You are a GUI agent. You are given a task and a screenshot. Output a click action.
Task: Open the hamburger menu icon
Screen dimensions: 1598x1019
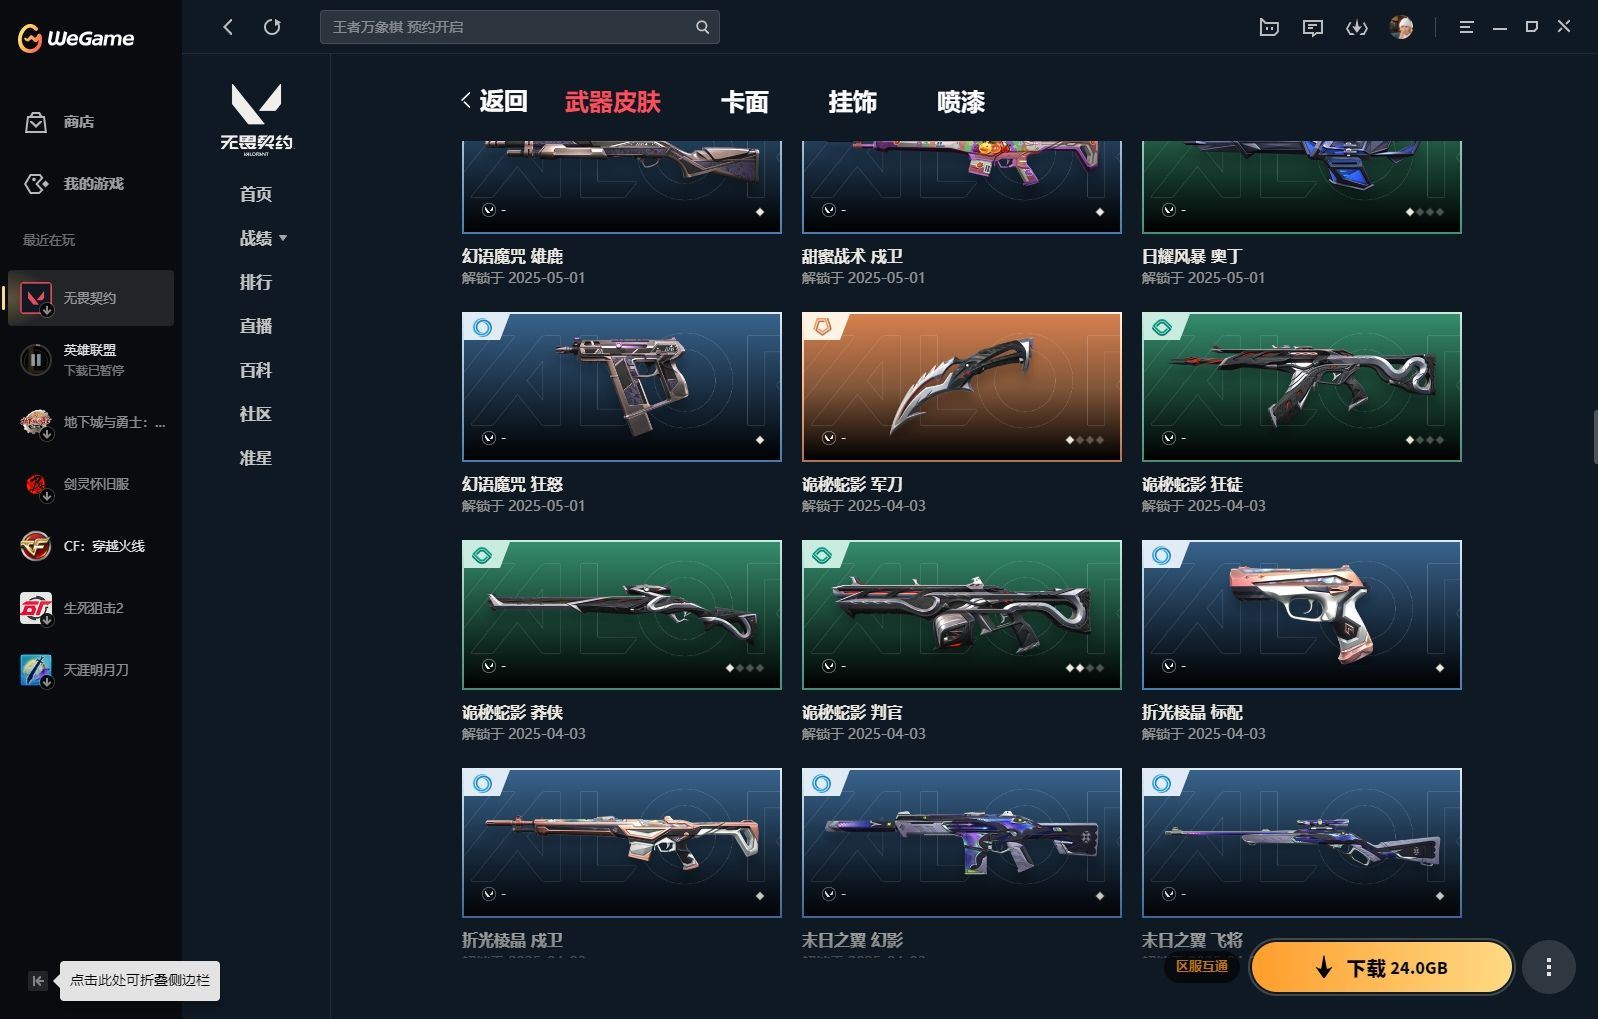(x=1466, y=27)
